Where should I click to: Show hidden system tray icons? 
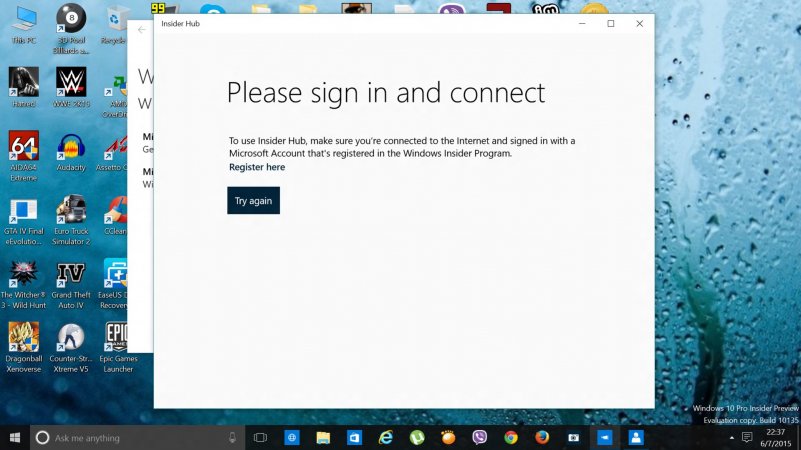[x=732, y=438]
